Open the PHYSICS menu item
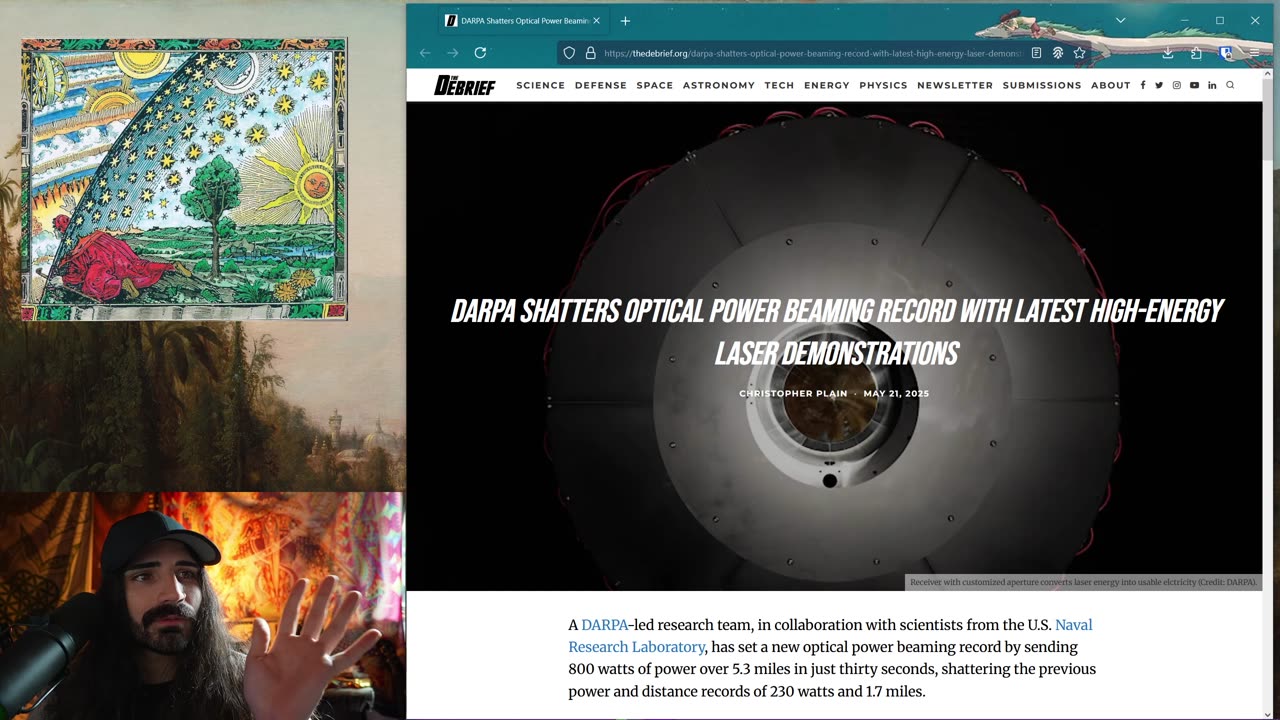The width and height of the screenshot is (1280, 720). click(x=883, y=85)
